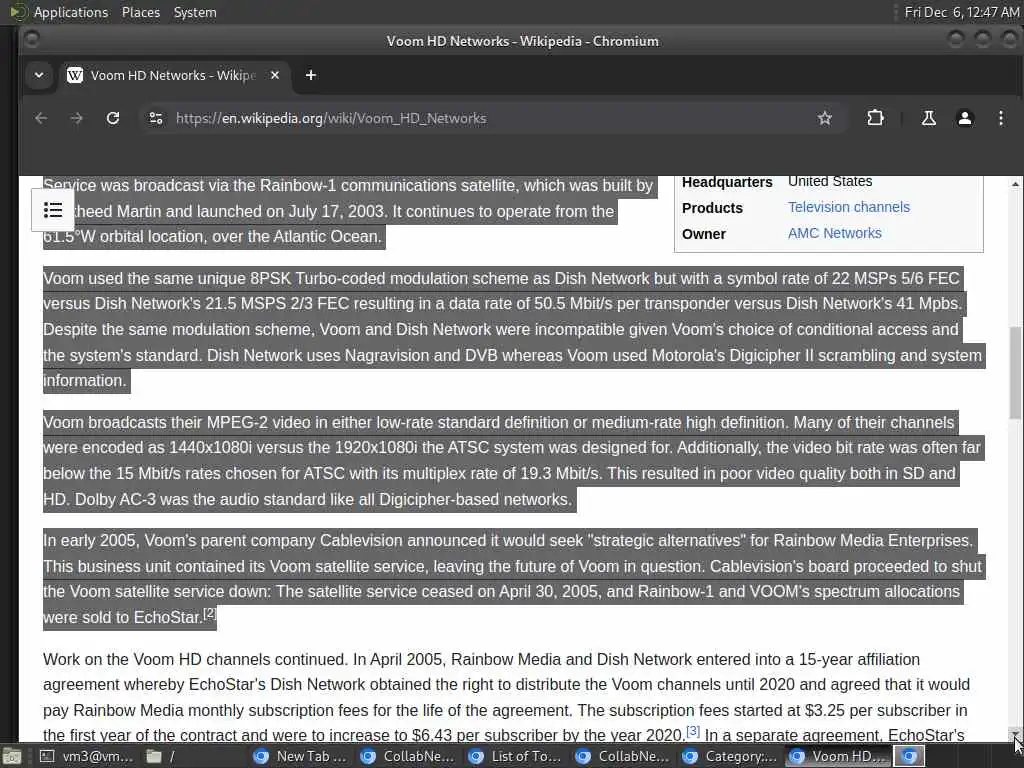Viewport: 1024px width, 768px height.
Task: Go forward to the next page
Action: pos(76,118)
